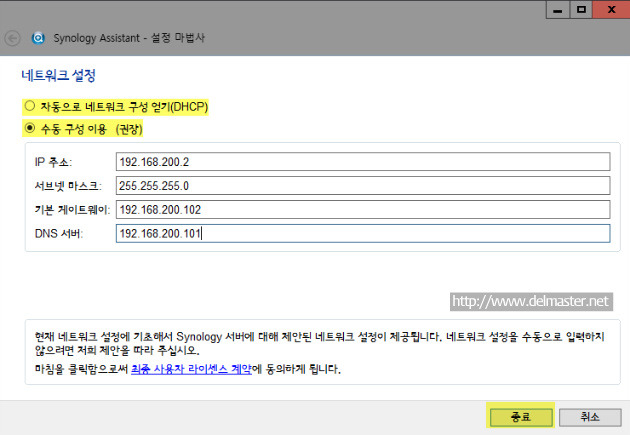Minimize the setup wizard window

click(558, 10)
